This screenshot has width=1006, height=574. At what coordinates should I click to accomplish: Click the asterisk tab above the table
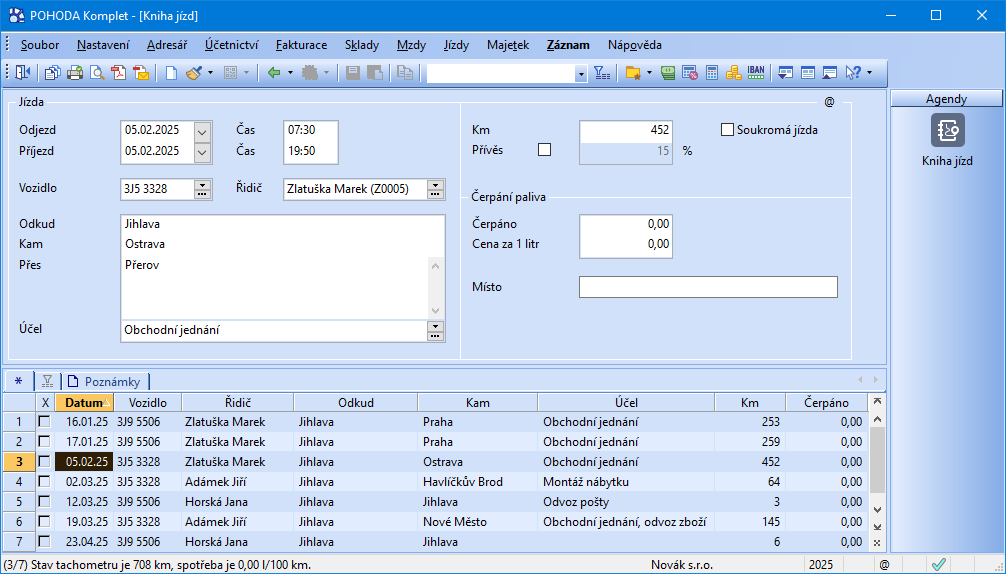point(19,382)
